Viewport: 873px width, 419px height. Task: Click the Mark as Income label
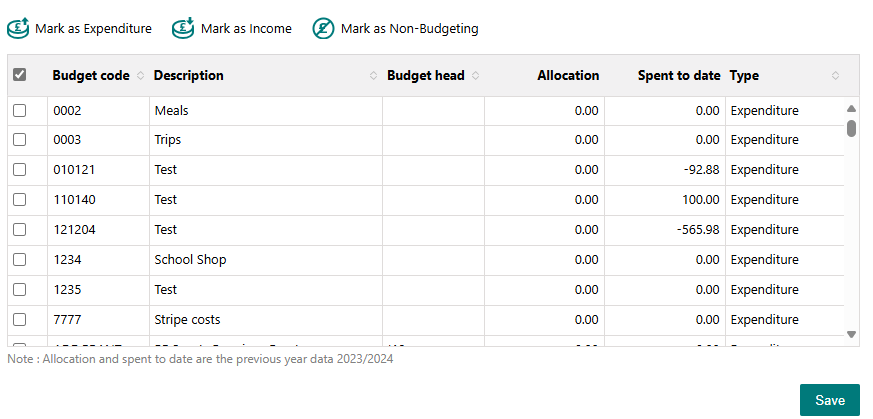tap(246, 28)
